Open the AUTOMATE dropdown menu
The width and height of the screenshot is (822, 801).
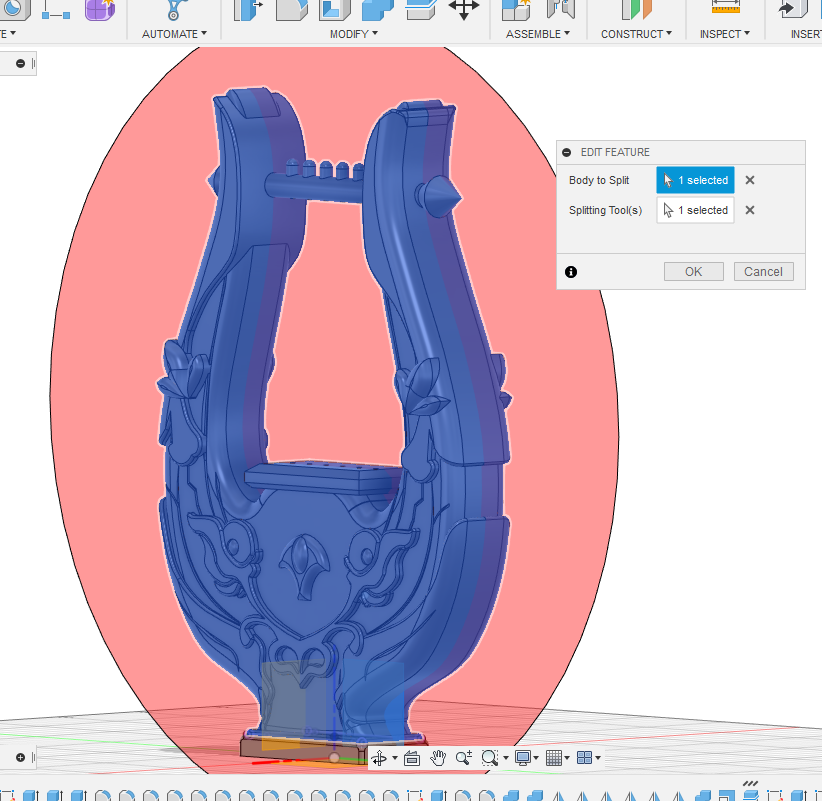(174, 34)
